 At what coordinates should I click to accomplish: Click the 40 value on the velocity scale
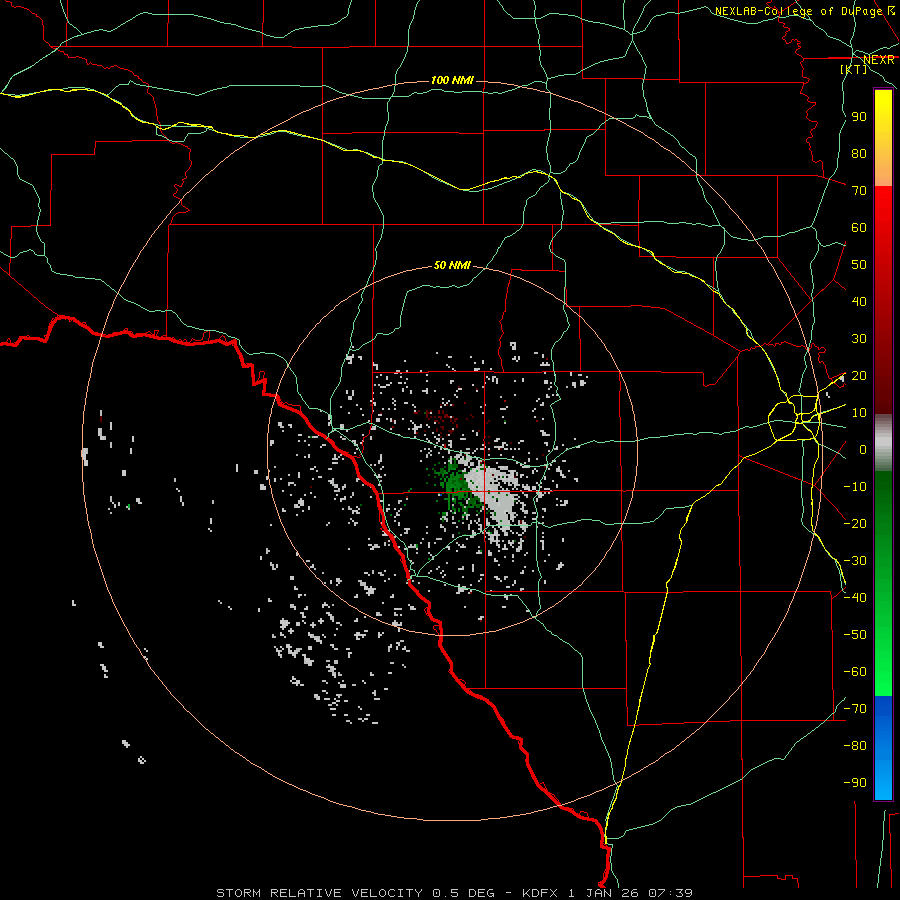pyautogui.click(x=859, y=302)
